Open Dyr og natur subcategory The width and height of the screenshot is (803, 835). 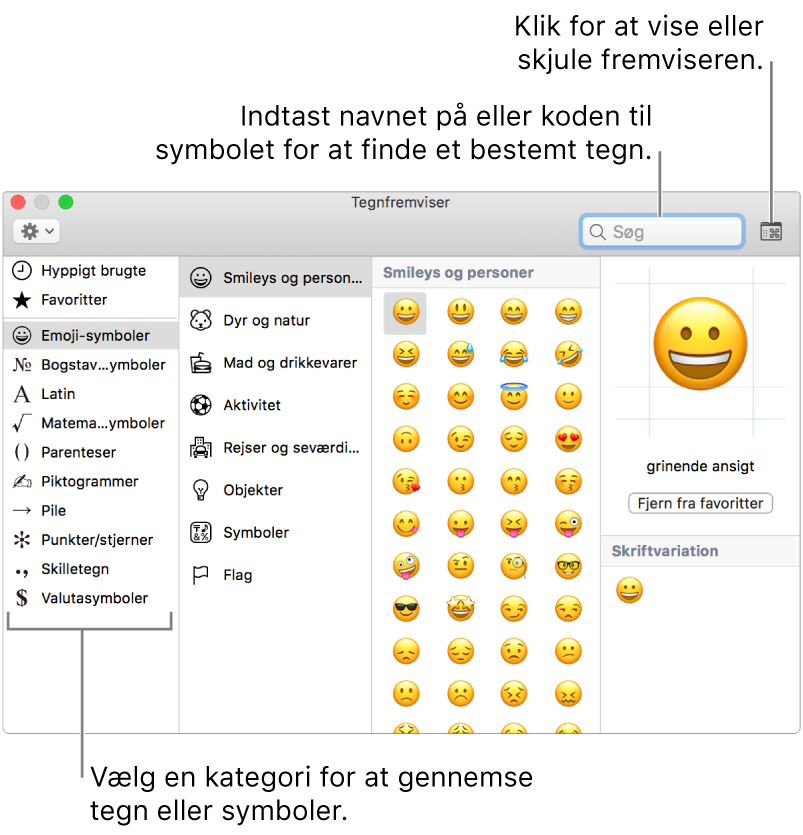pyautogui.click(x=275, y=321)
